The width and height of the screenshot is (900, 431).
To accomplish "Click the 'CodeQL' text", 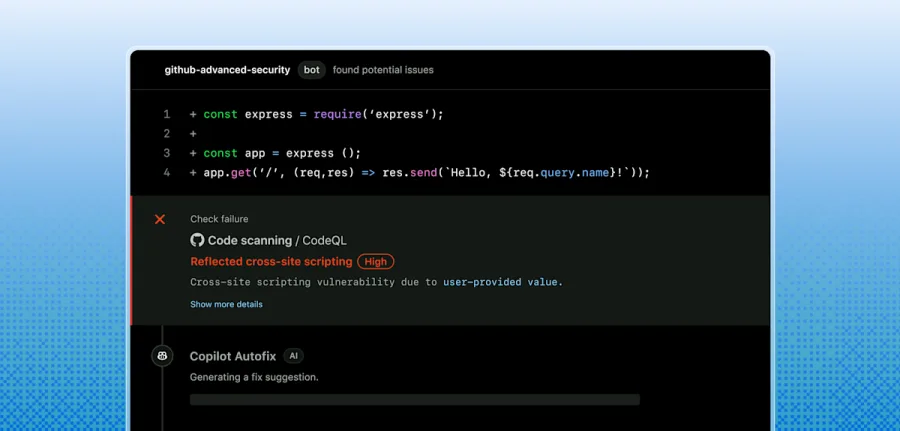I will pos(324,240).
